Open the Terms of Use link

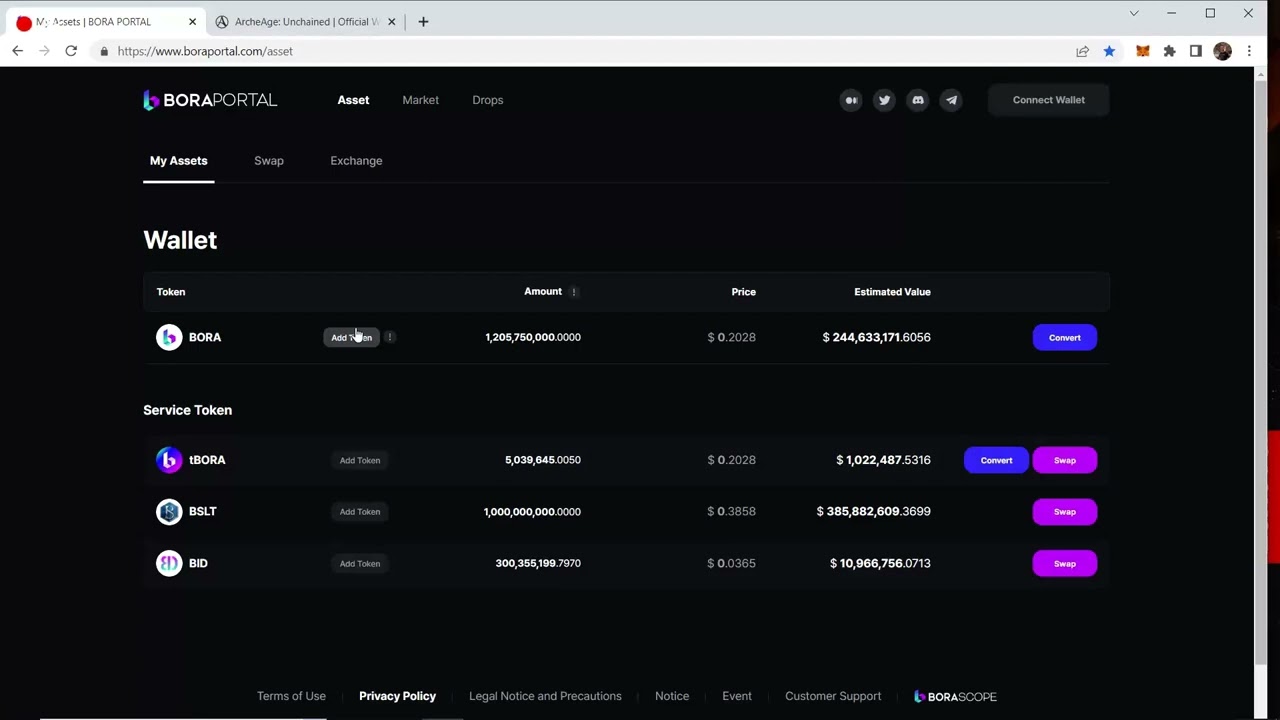pos(291,696)
